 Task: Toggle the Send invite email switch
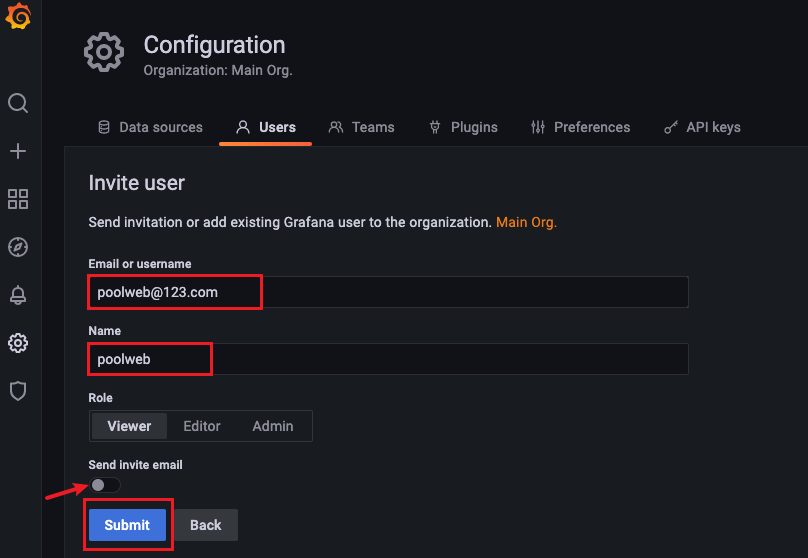105,485
